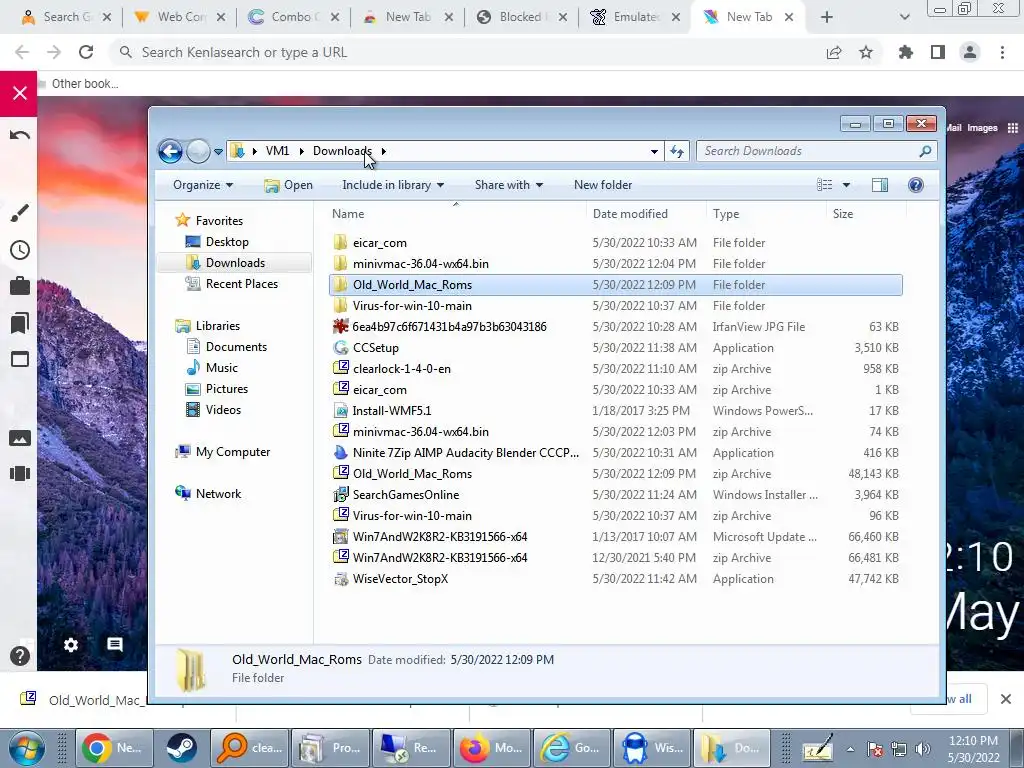Select WiseVector_StopX application
Screen dimensions: 1024x768
tap(615, 579)
